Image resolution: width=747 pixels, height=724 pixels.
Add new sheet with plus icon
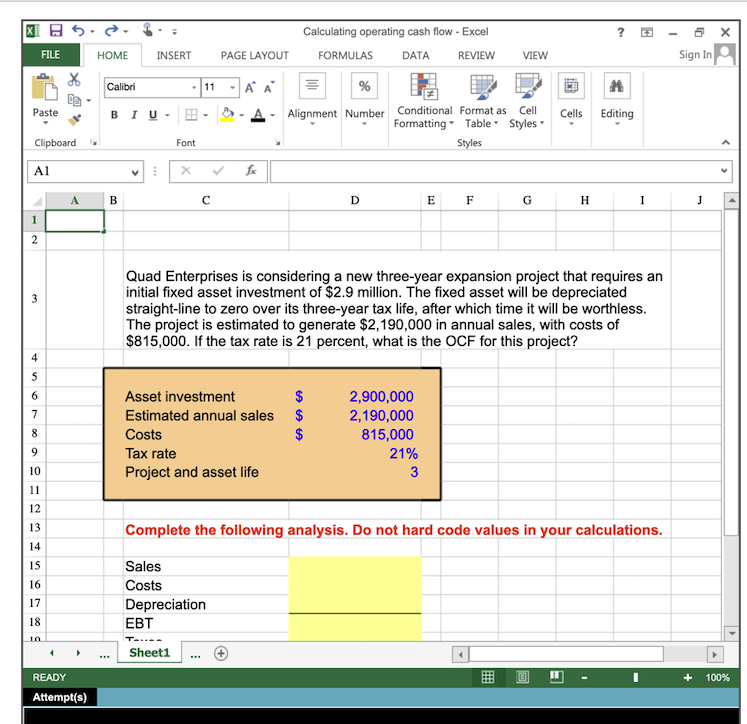click(221, 654)
